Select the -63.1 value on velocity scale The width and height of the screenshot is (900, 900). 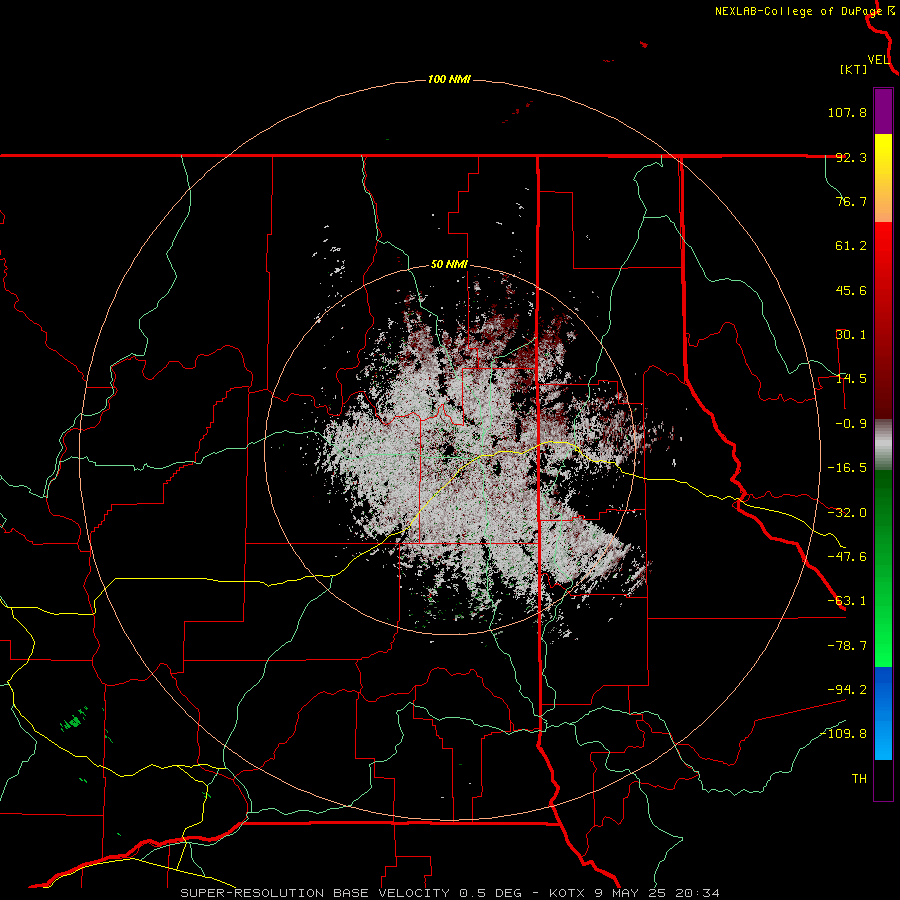coord(847,601)
